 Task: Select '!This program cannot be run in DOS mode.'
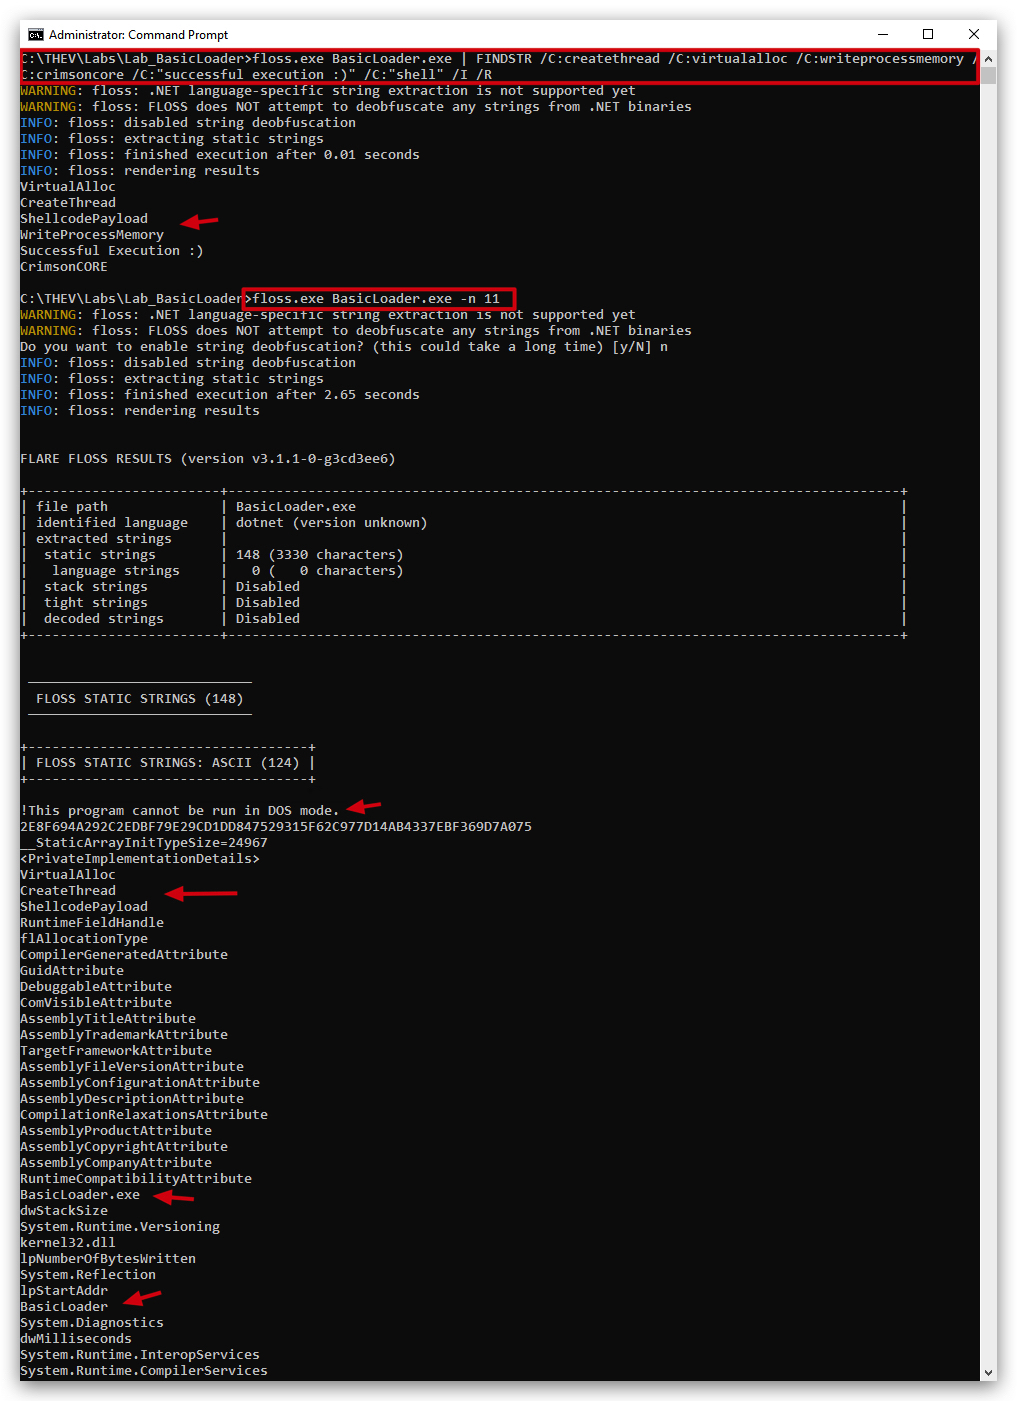(180, 811)
